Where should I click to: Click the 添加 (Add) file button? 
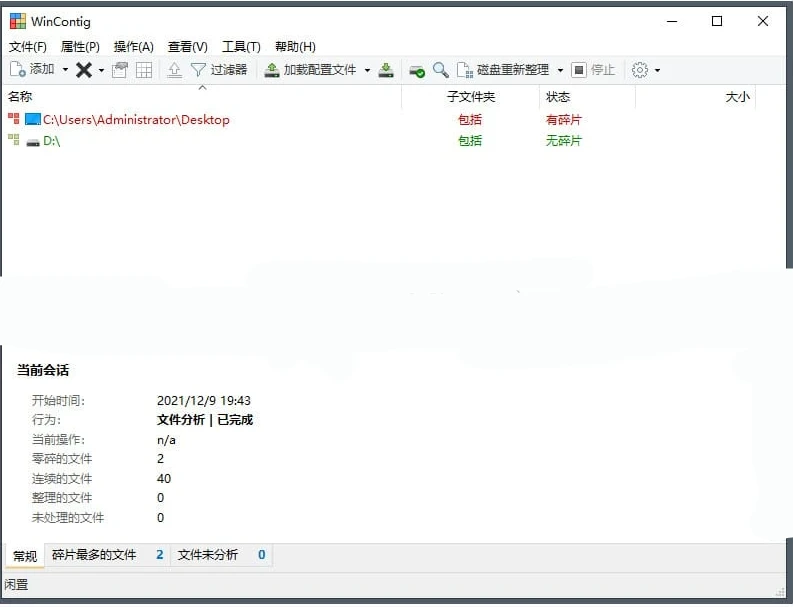[x=32, y=69]
